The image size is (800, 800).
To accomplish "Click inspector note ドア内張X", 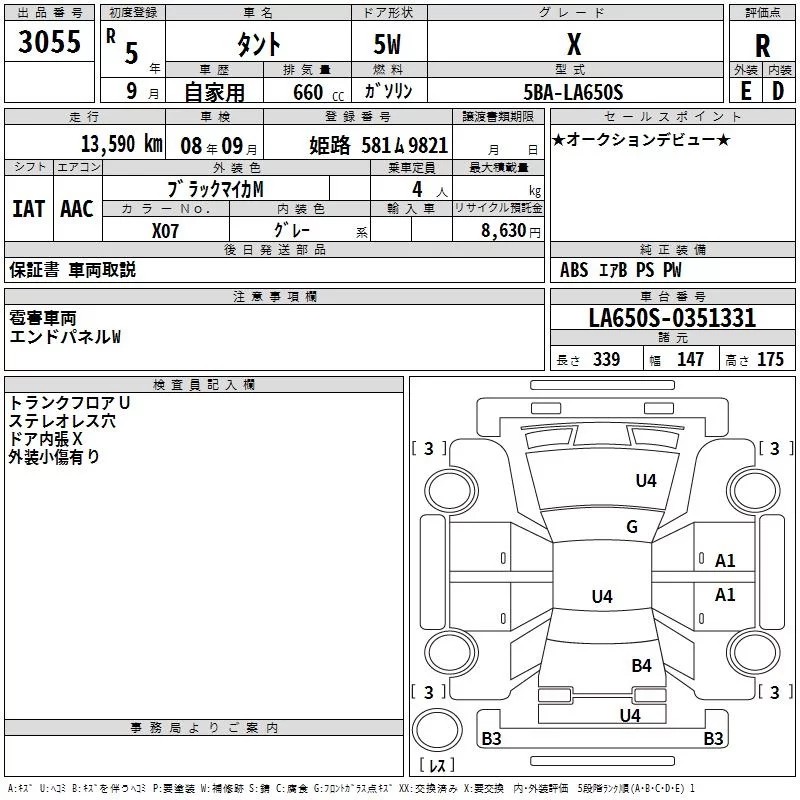I will (45, 439).
